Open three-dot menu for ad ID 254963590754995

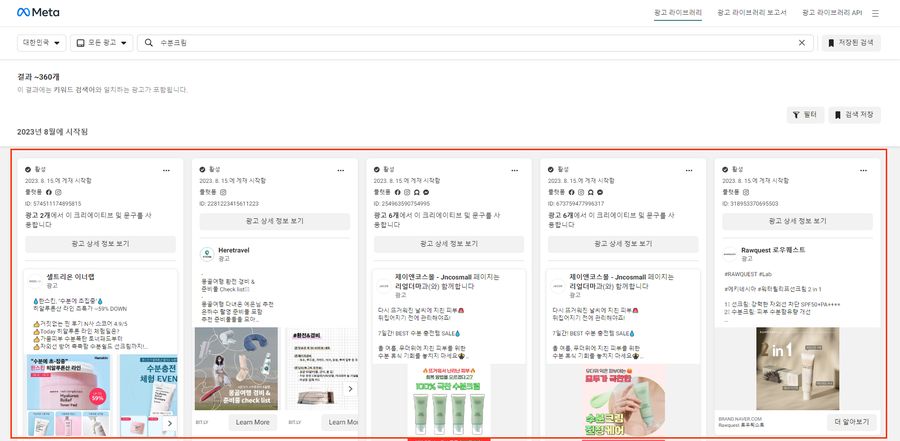click(x=515, y=170)
